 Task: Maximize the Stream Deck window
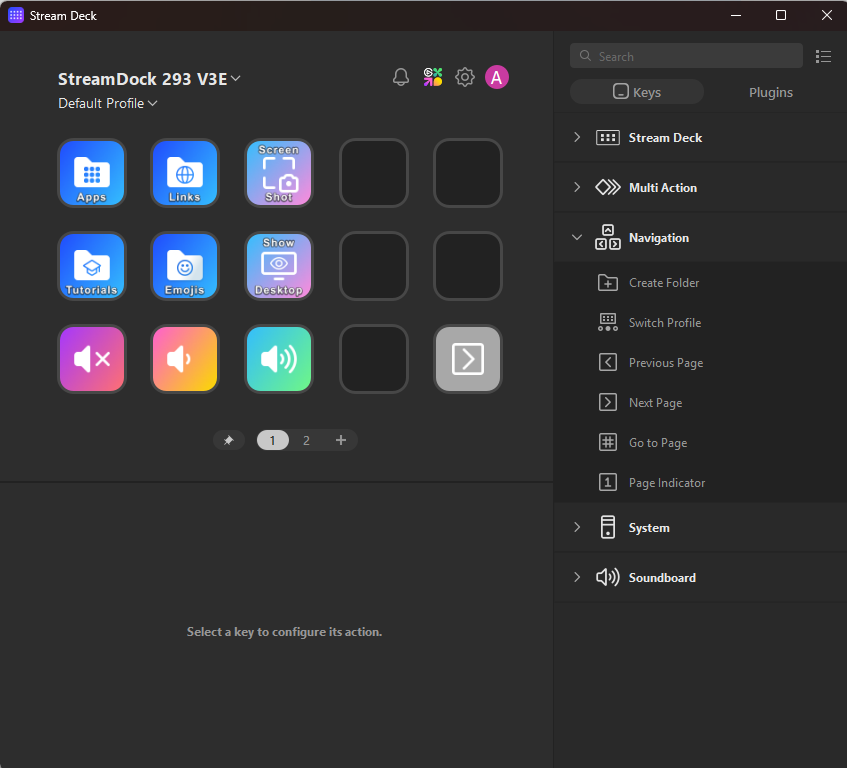click(x=781, y=15)
